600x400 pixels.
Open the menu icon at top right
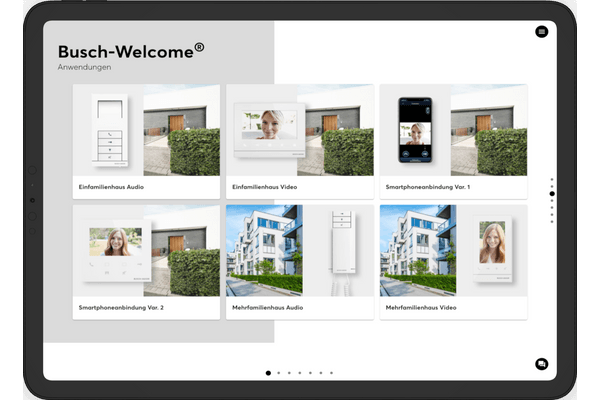[x=541, y=32]
